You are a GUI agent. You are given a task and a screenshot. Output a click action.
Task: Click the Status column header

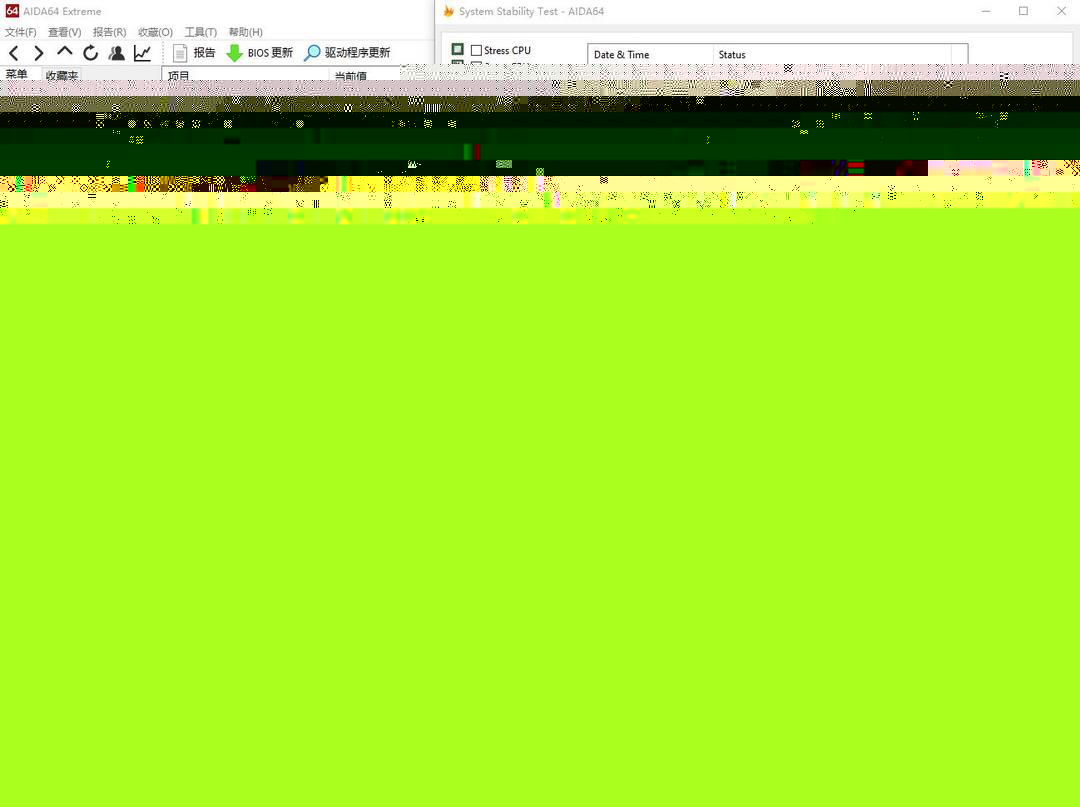tap(832, 54)
